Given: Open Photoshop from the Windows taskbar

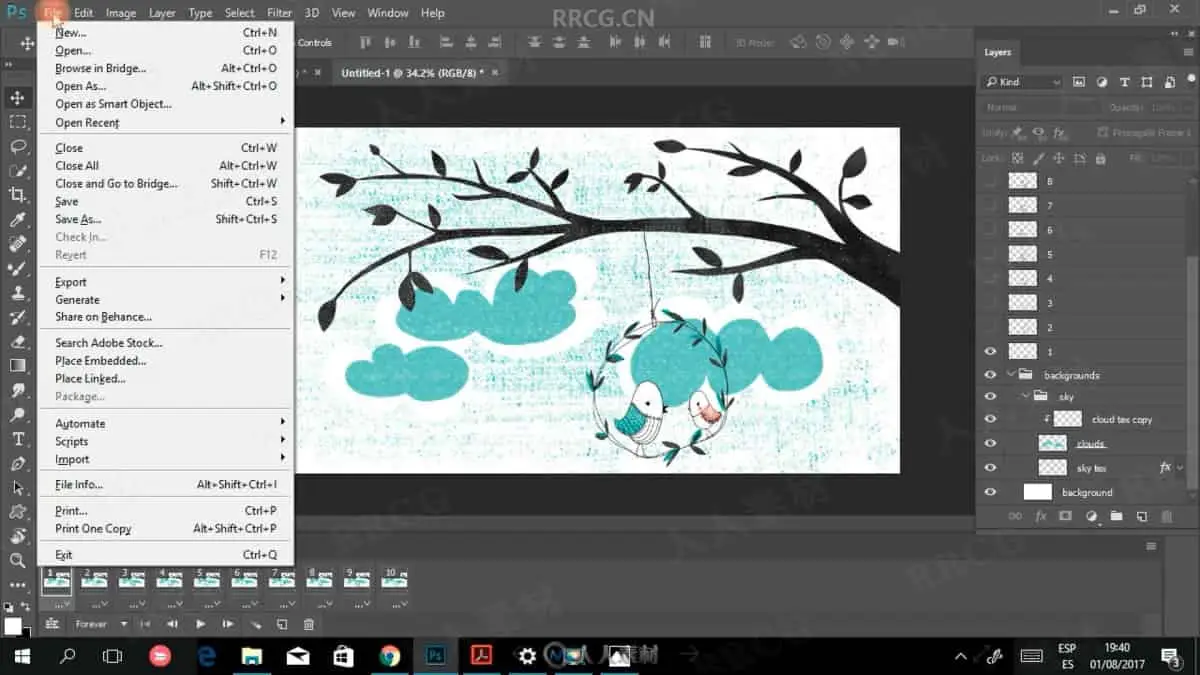Looking at the screenshot, I should [x=436, y=656].
